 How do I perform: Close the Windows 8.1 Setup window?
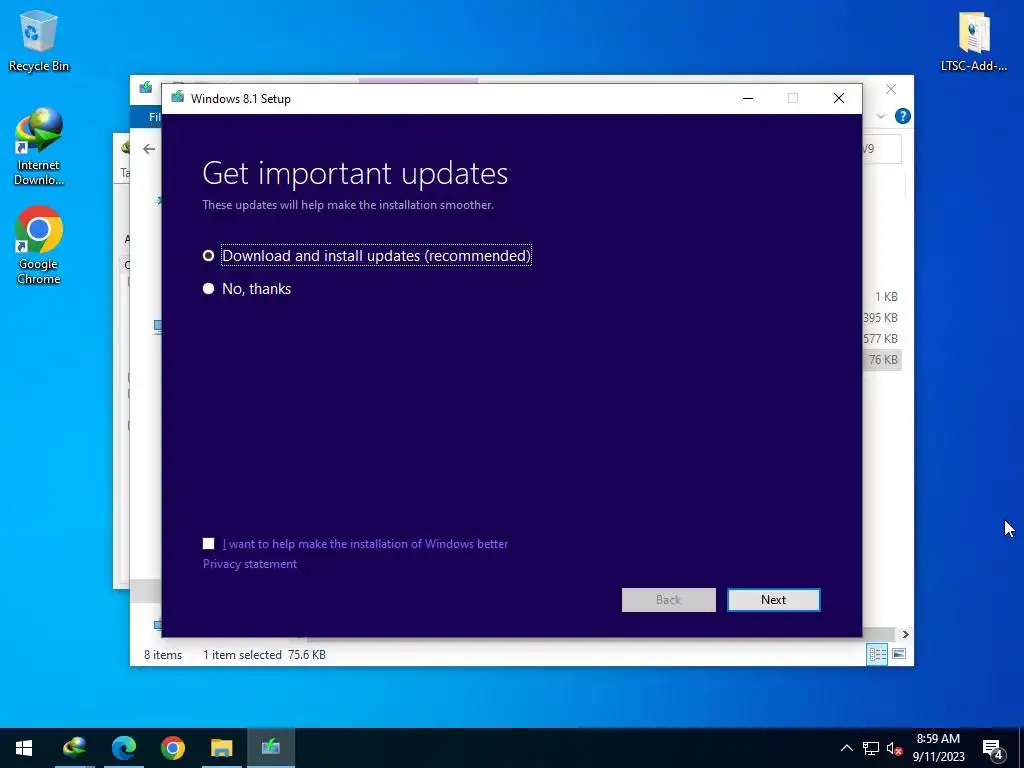tap(839, 98)
